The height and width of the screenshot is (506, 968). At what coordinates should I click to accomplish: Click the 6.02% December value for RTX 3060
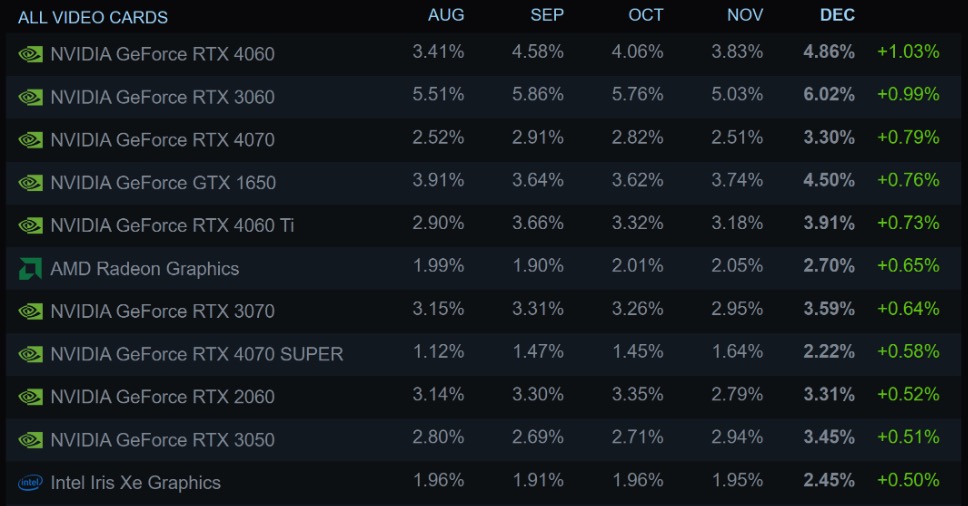point(829,94)
